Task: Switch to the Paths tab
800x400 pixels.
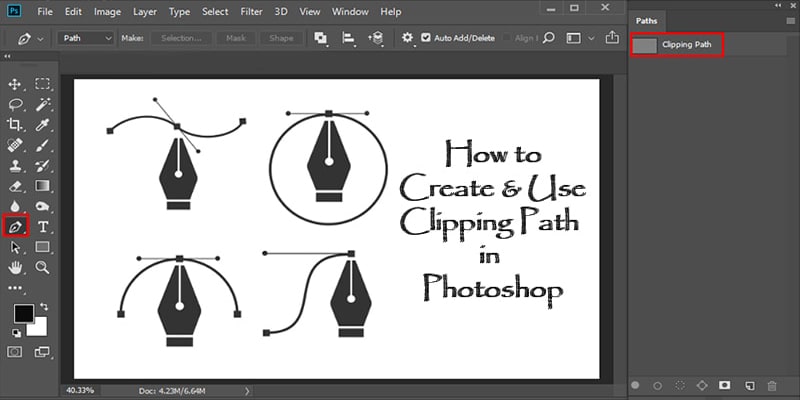Action: coord(646,21)
